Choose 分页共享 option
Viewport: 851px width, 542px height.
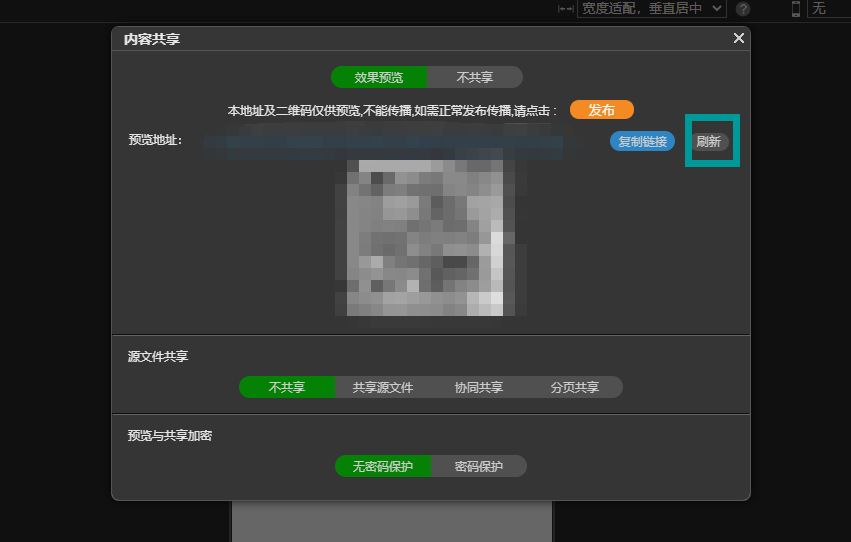[x=575, y=387]
